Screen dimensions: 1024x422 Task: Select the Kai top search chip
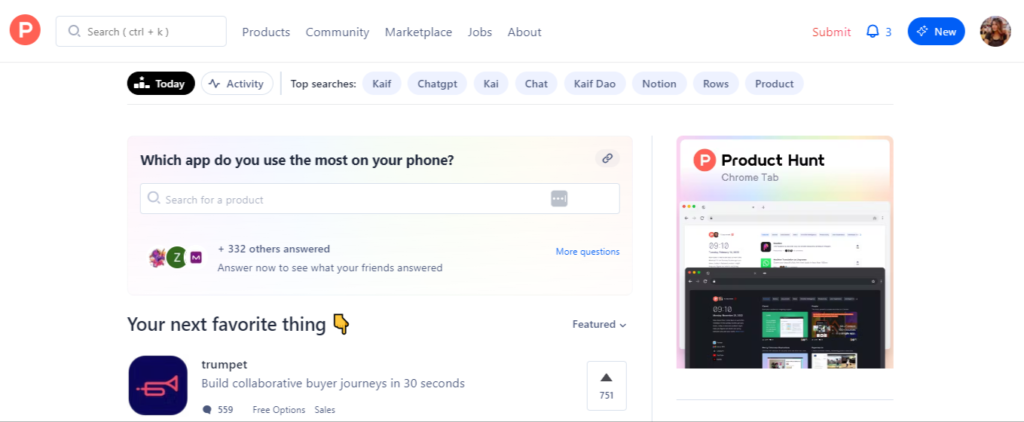pos(490,84)
